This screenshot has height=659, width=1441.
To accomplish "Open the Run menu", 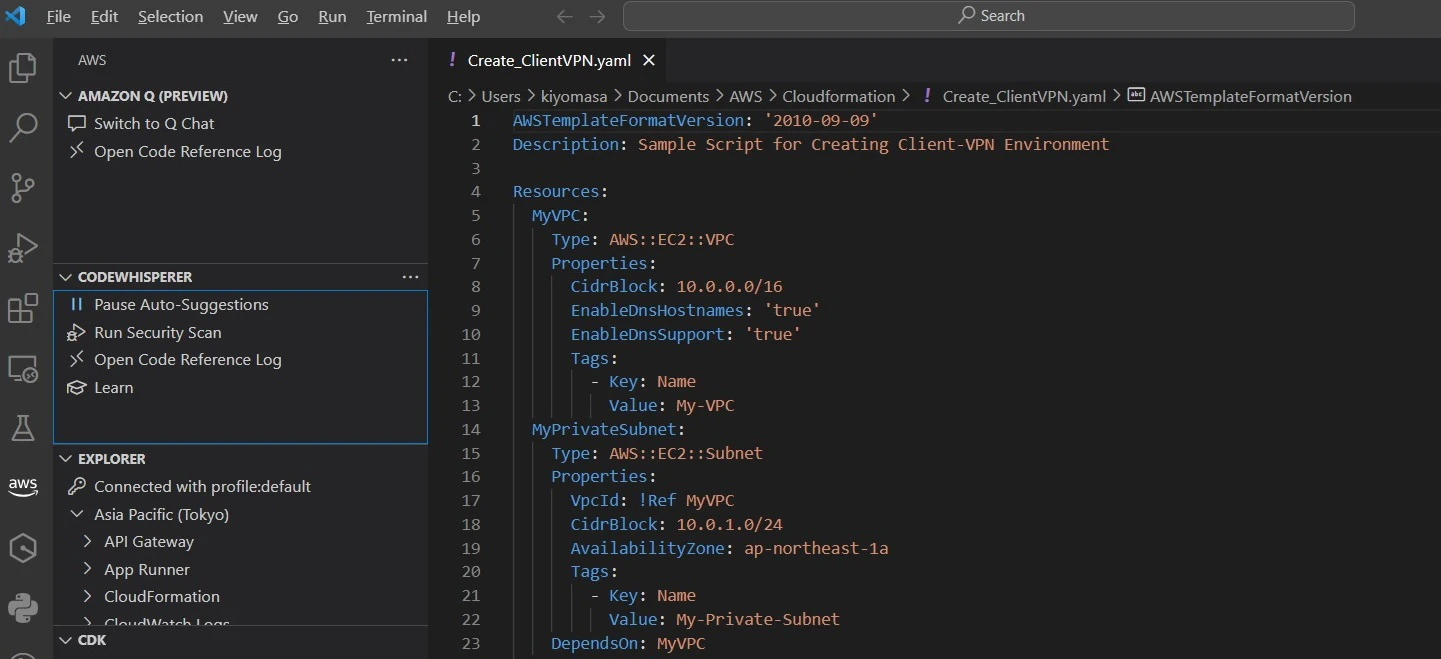I will point(332,16).
